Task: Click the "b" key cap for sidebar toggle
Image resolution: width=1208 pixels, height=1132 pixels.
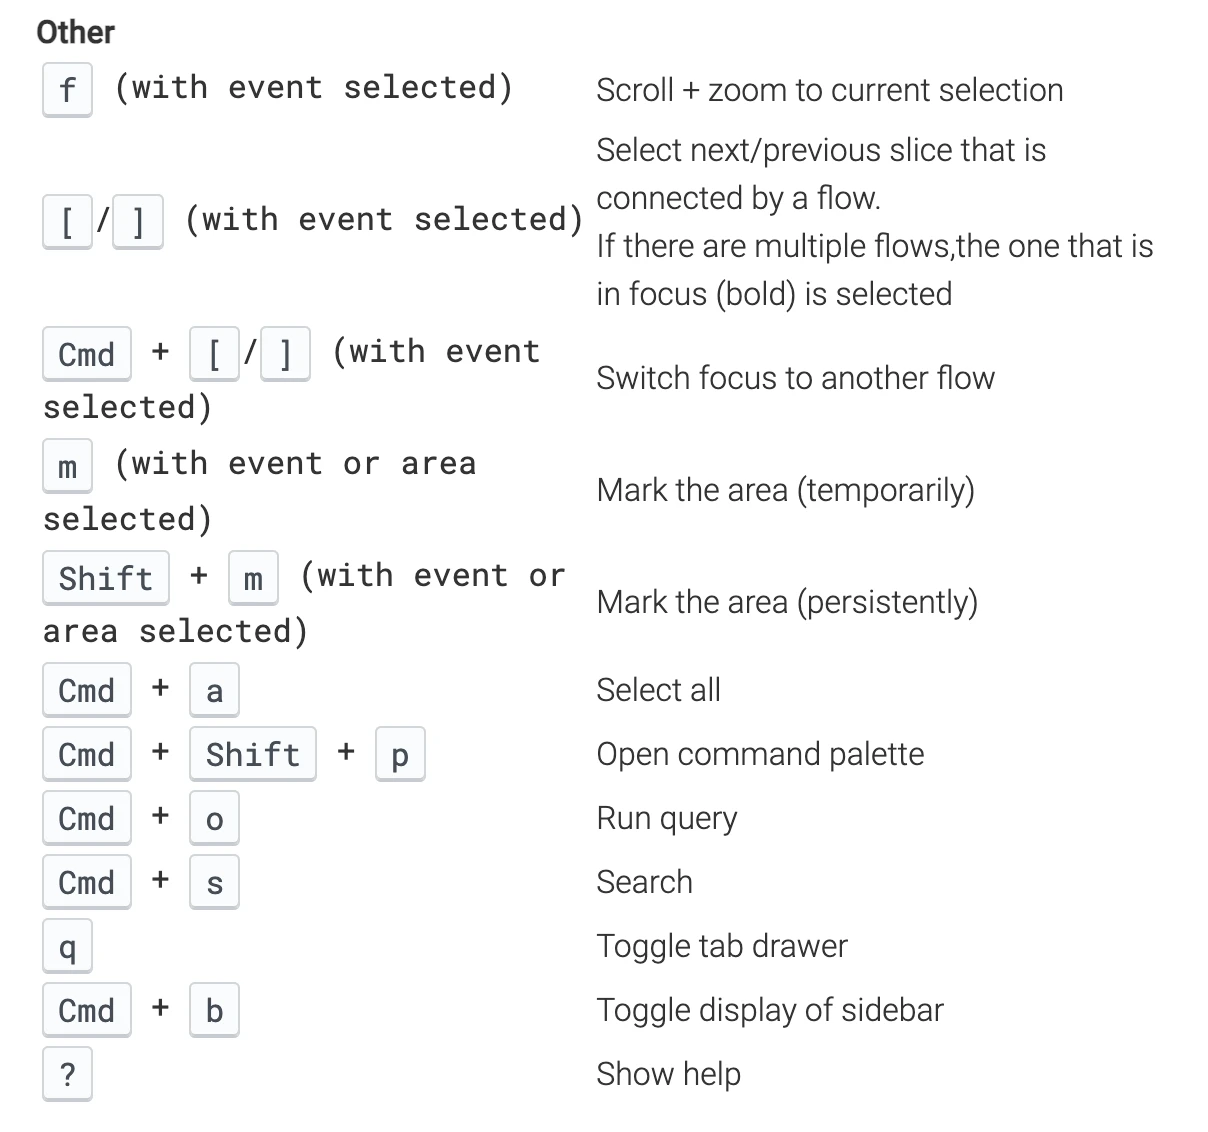Action: pyautogui.click(x=214, y=1010)
